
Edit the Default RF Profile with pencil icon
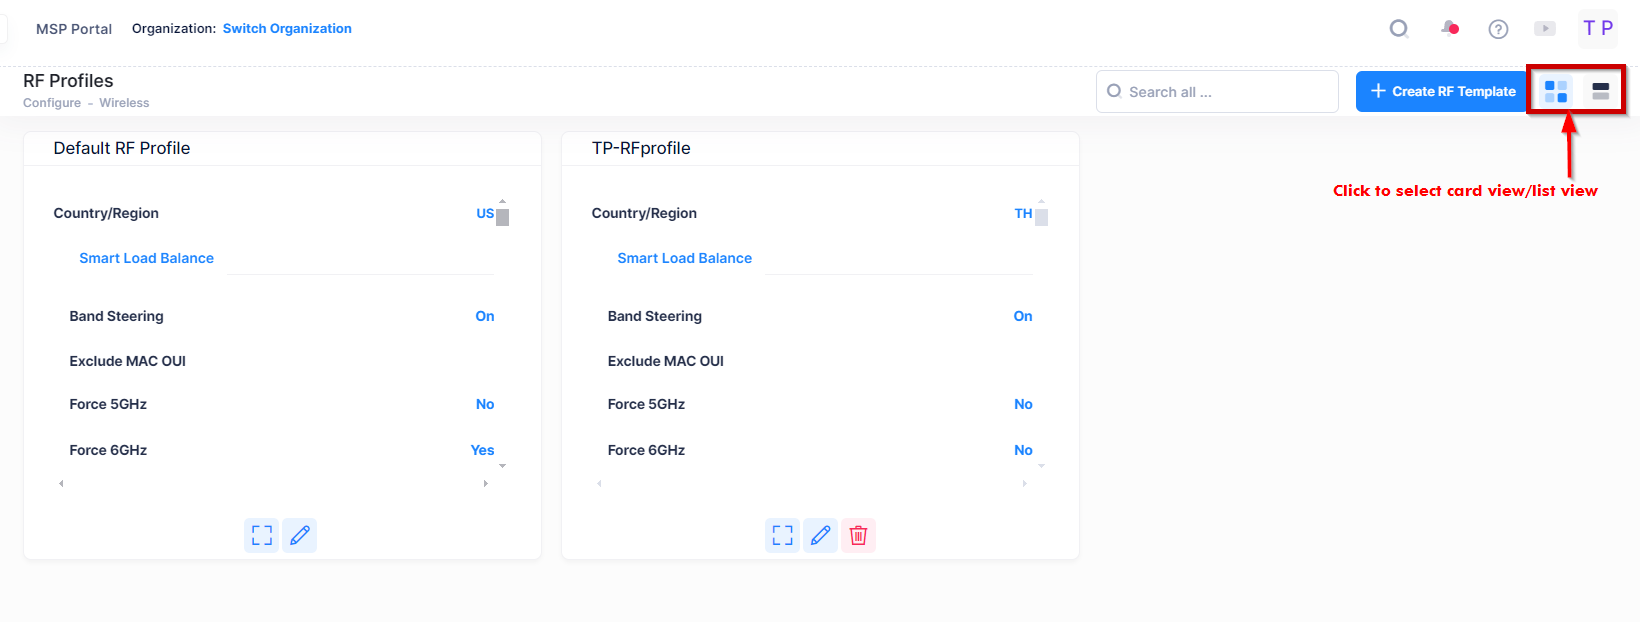tap(299, 535)
